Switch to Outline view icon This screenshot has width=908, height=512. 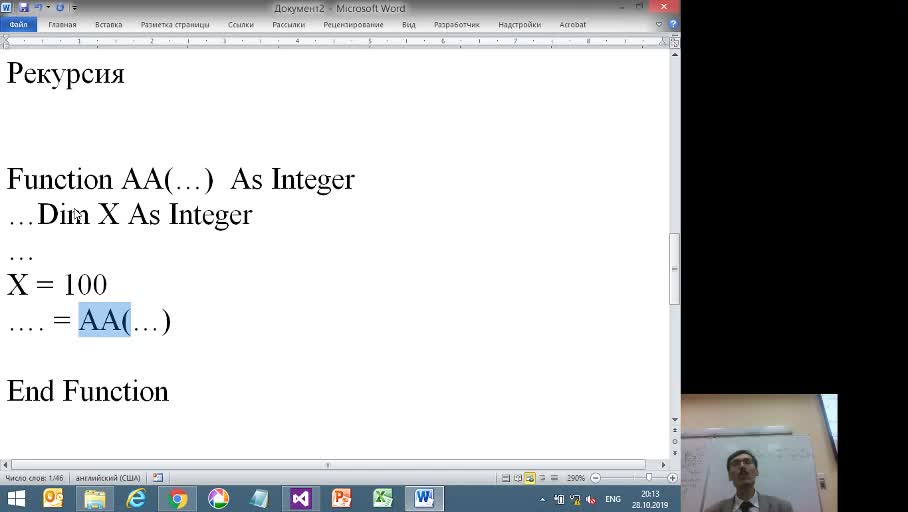coord(542,478)
